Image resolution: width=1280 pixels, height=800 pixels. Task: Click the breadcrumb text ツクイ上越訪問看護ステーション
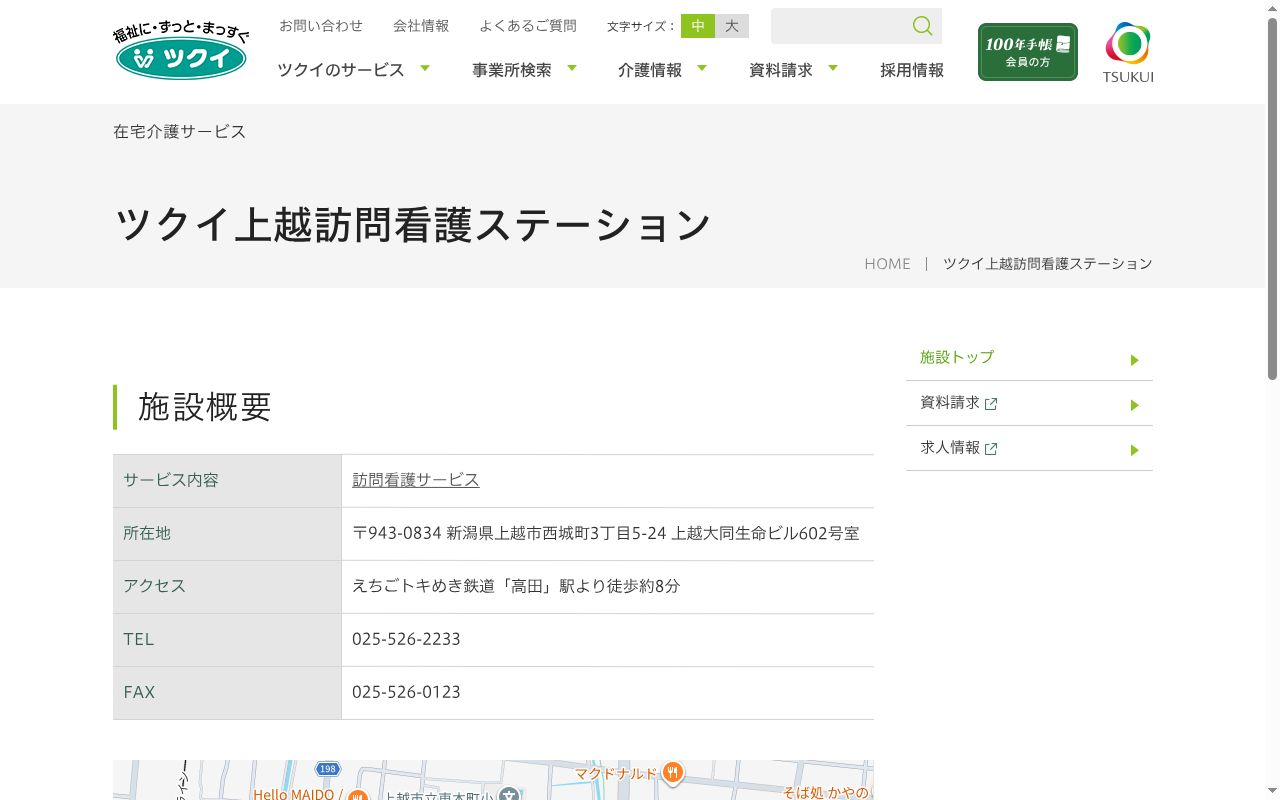[1048, 264]
